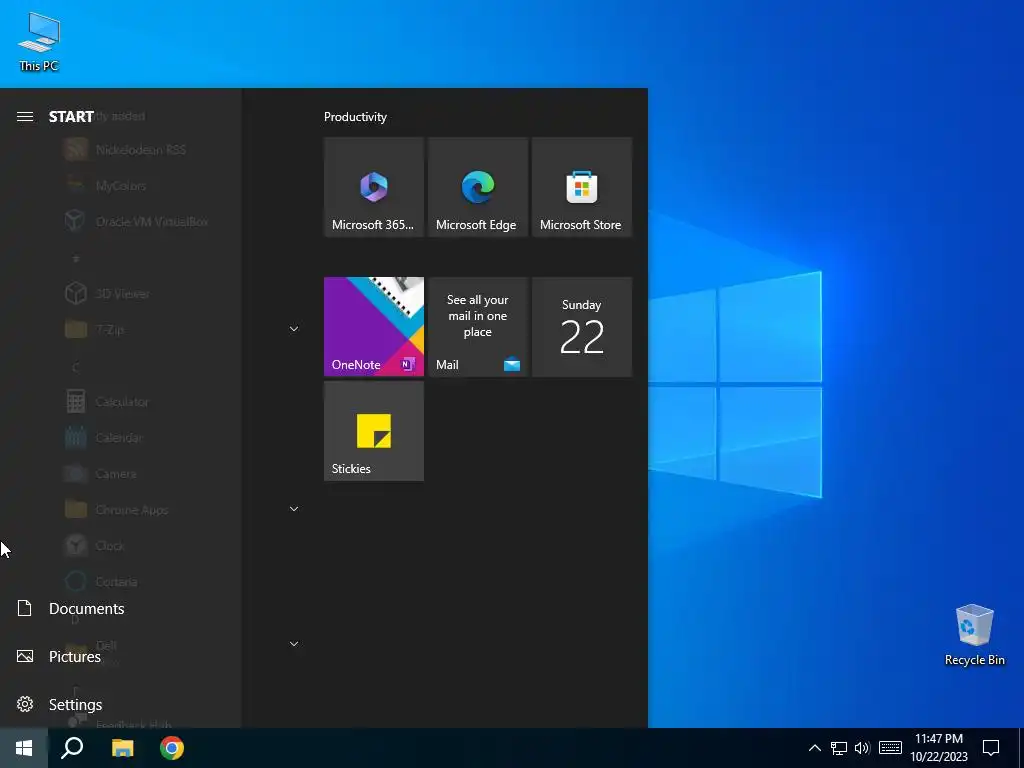Screen dimensions: 1024x768
Task: Launch the OneNote tile
Action: coord(374,327)
